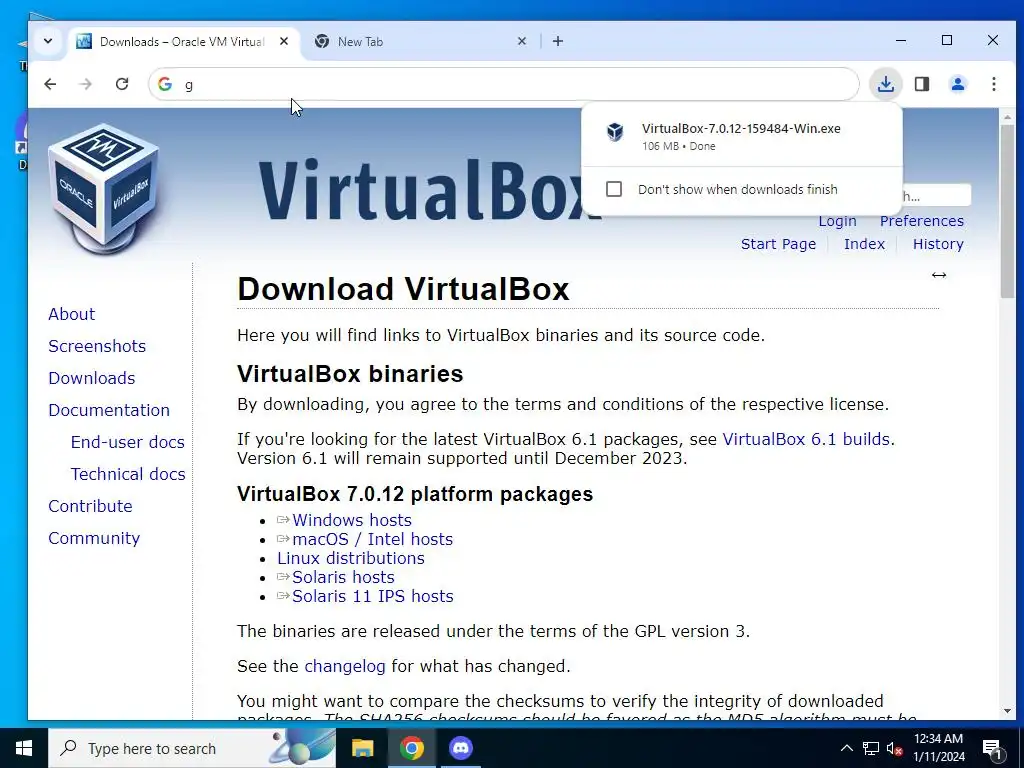This screenshot has width=1024, height=768.
Task: Open Technical docs sidebar link
Action: pos(128,474)
